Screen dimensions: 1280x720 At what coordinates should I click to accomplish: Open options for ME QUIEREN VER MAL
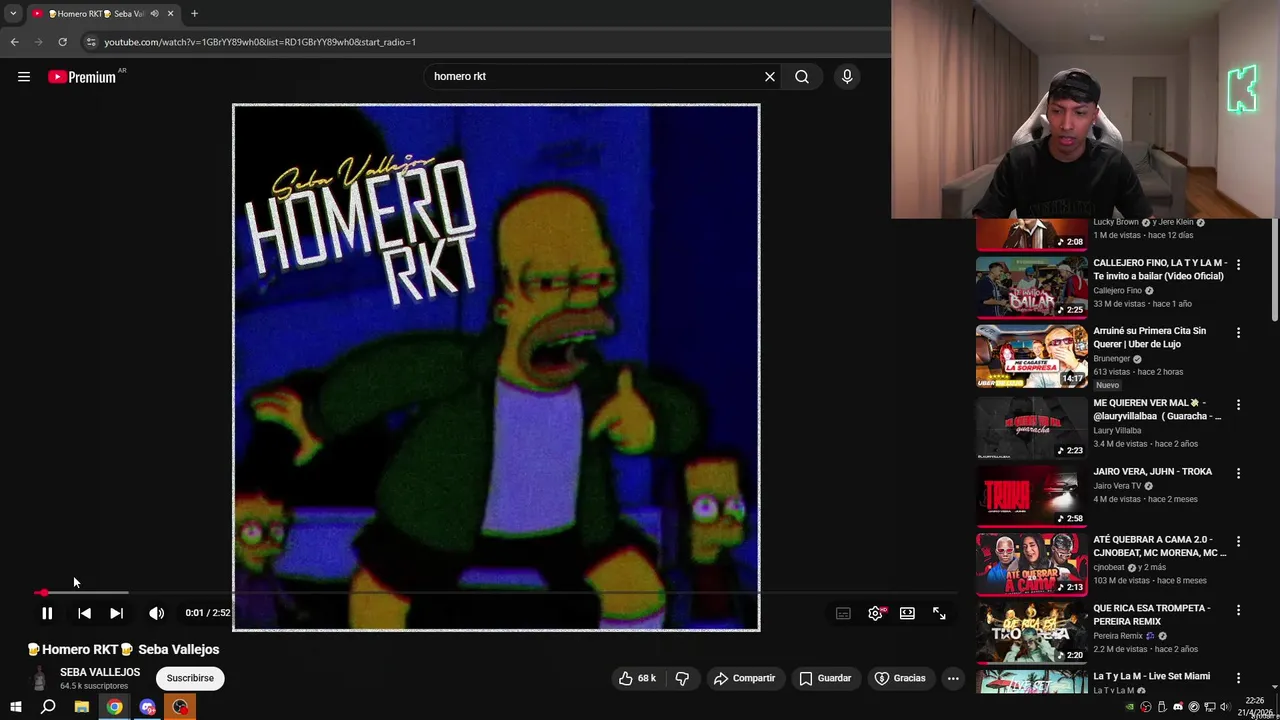coord(1238,405)
